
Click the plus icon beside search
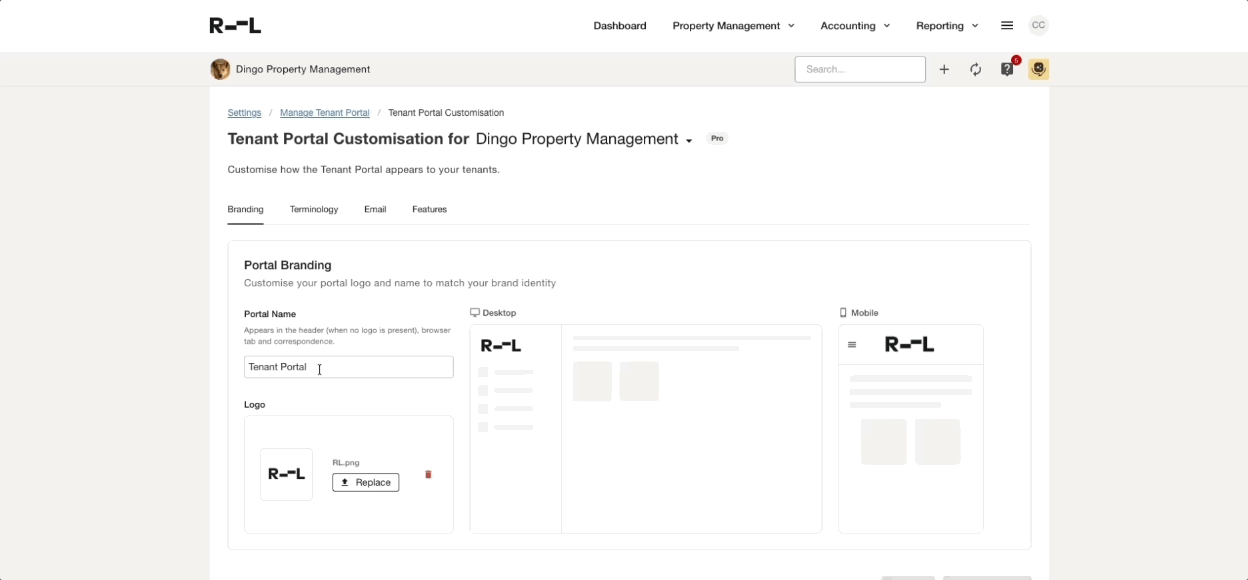point(944,69)
